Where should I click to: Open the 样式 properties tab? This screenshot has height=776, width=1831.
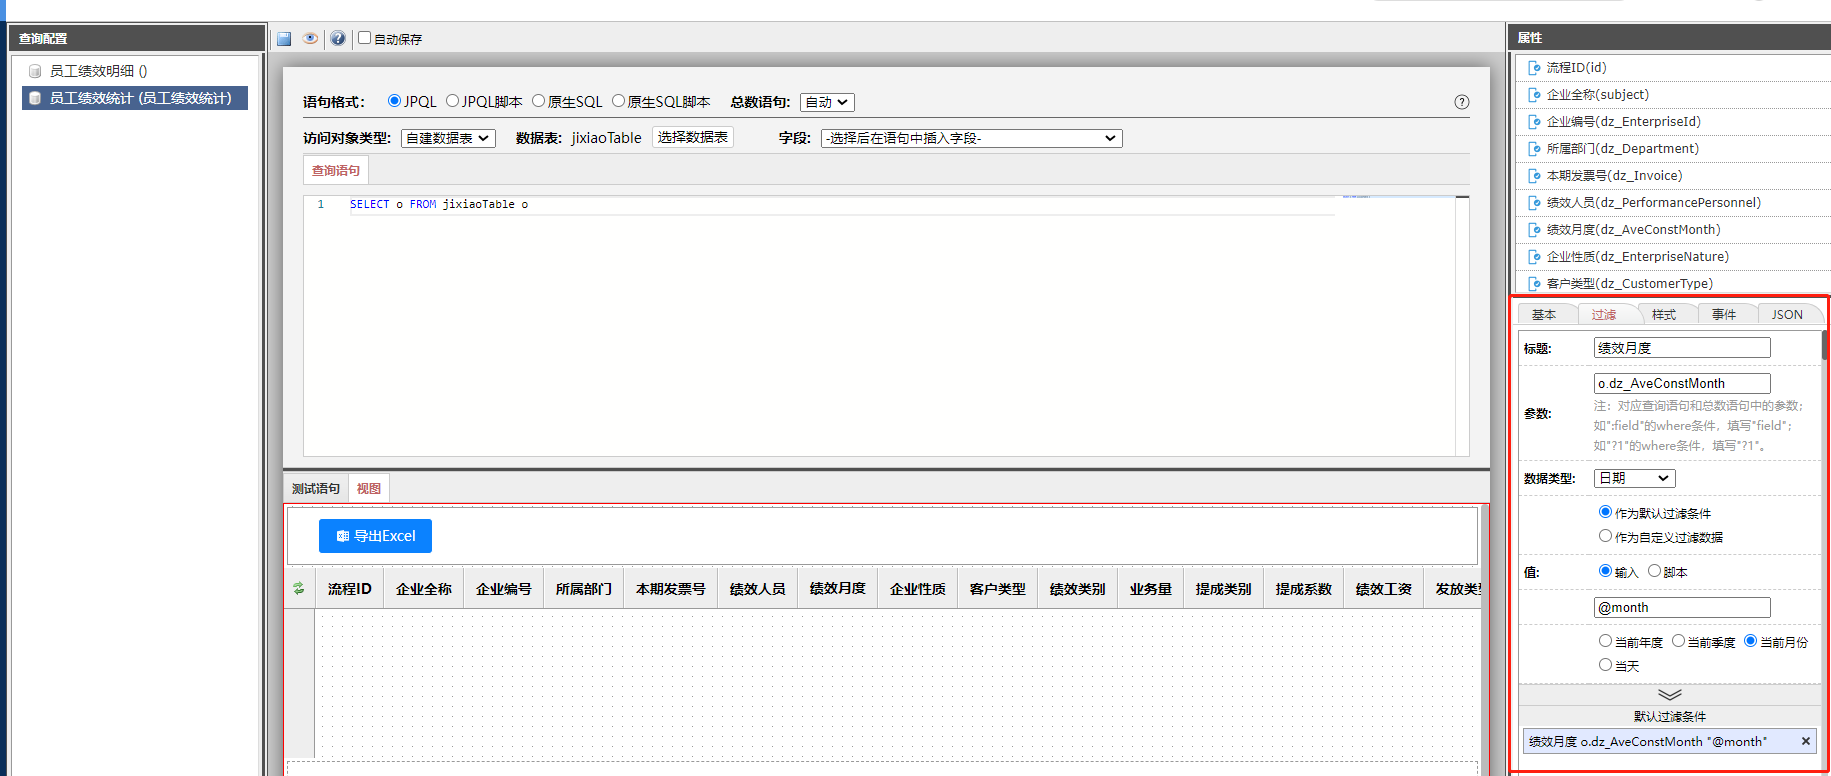[1664, 314]
